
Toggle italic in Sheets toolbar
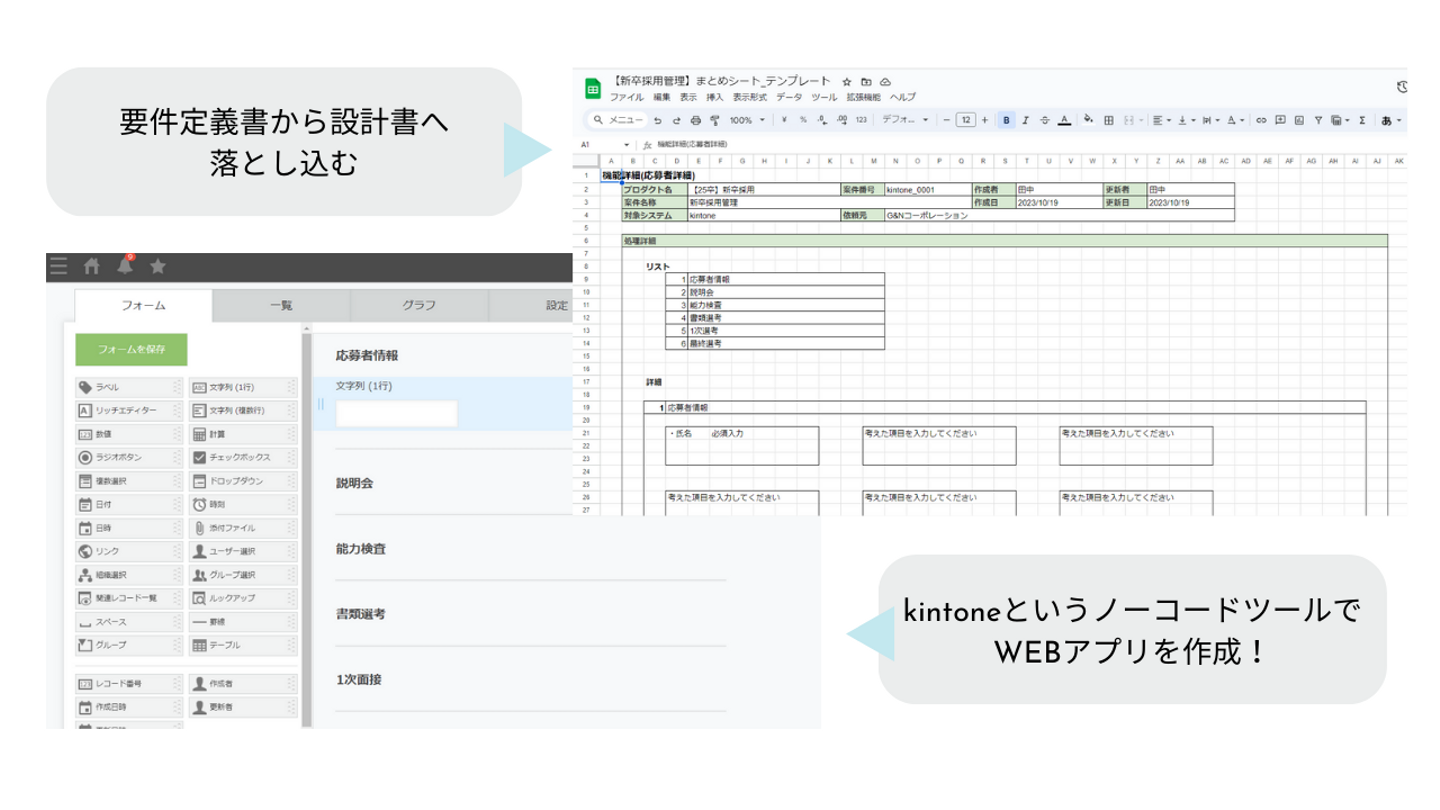point(1025,120)
